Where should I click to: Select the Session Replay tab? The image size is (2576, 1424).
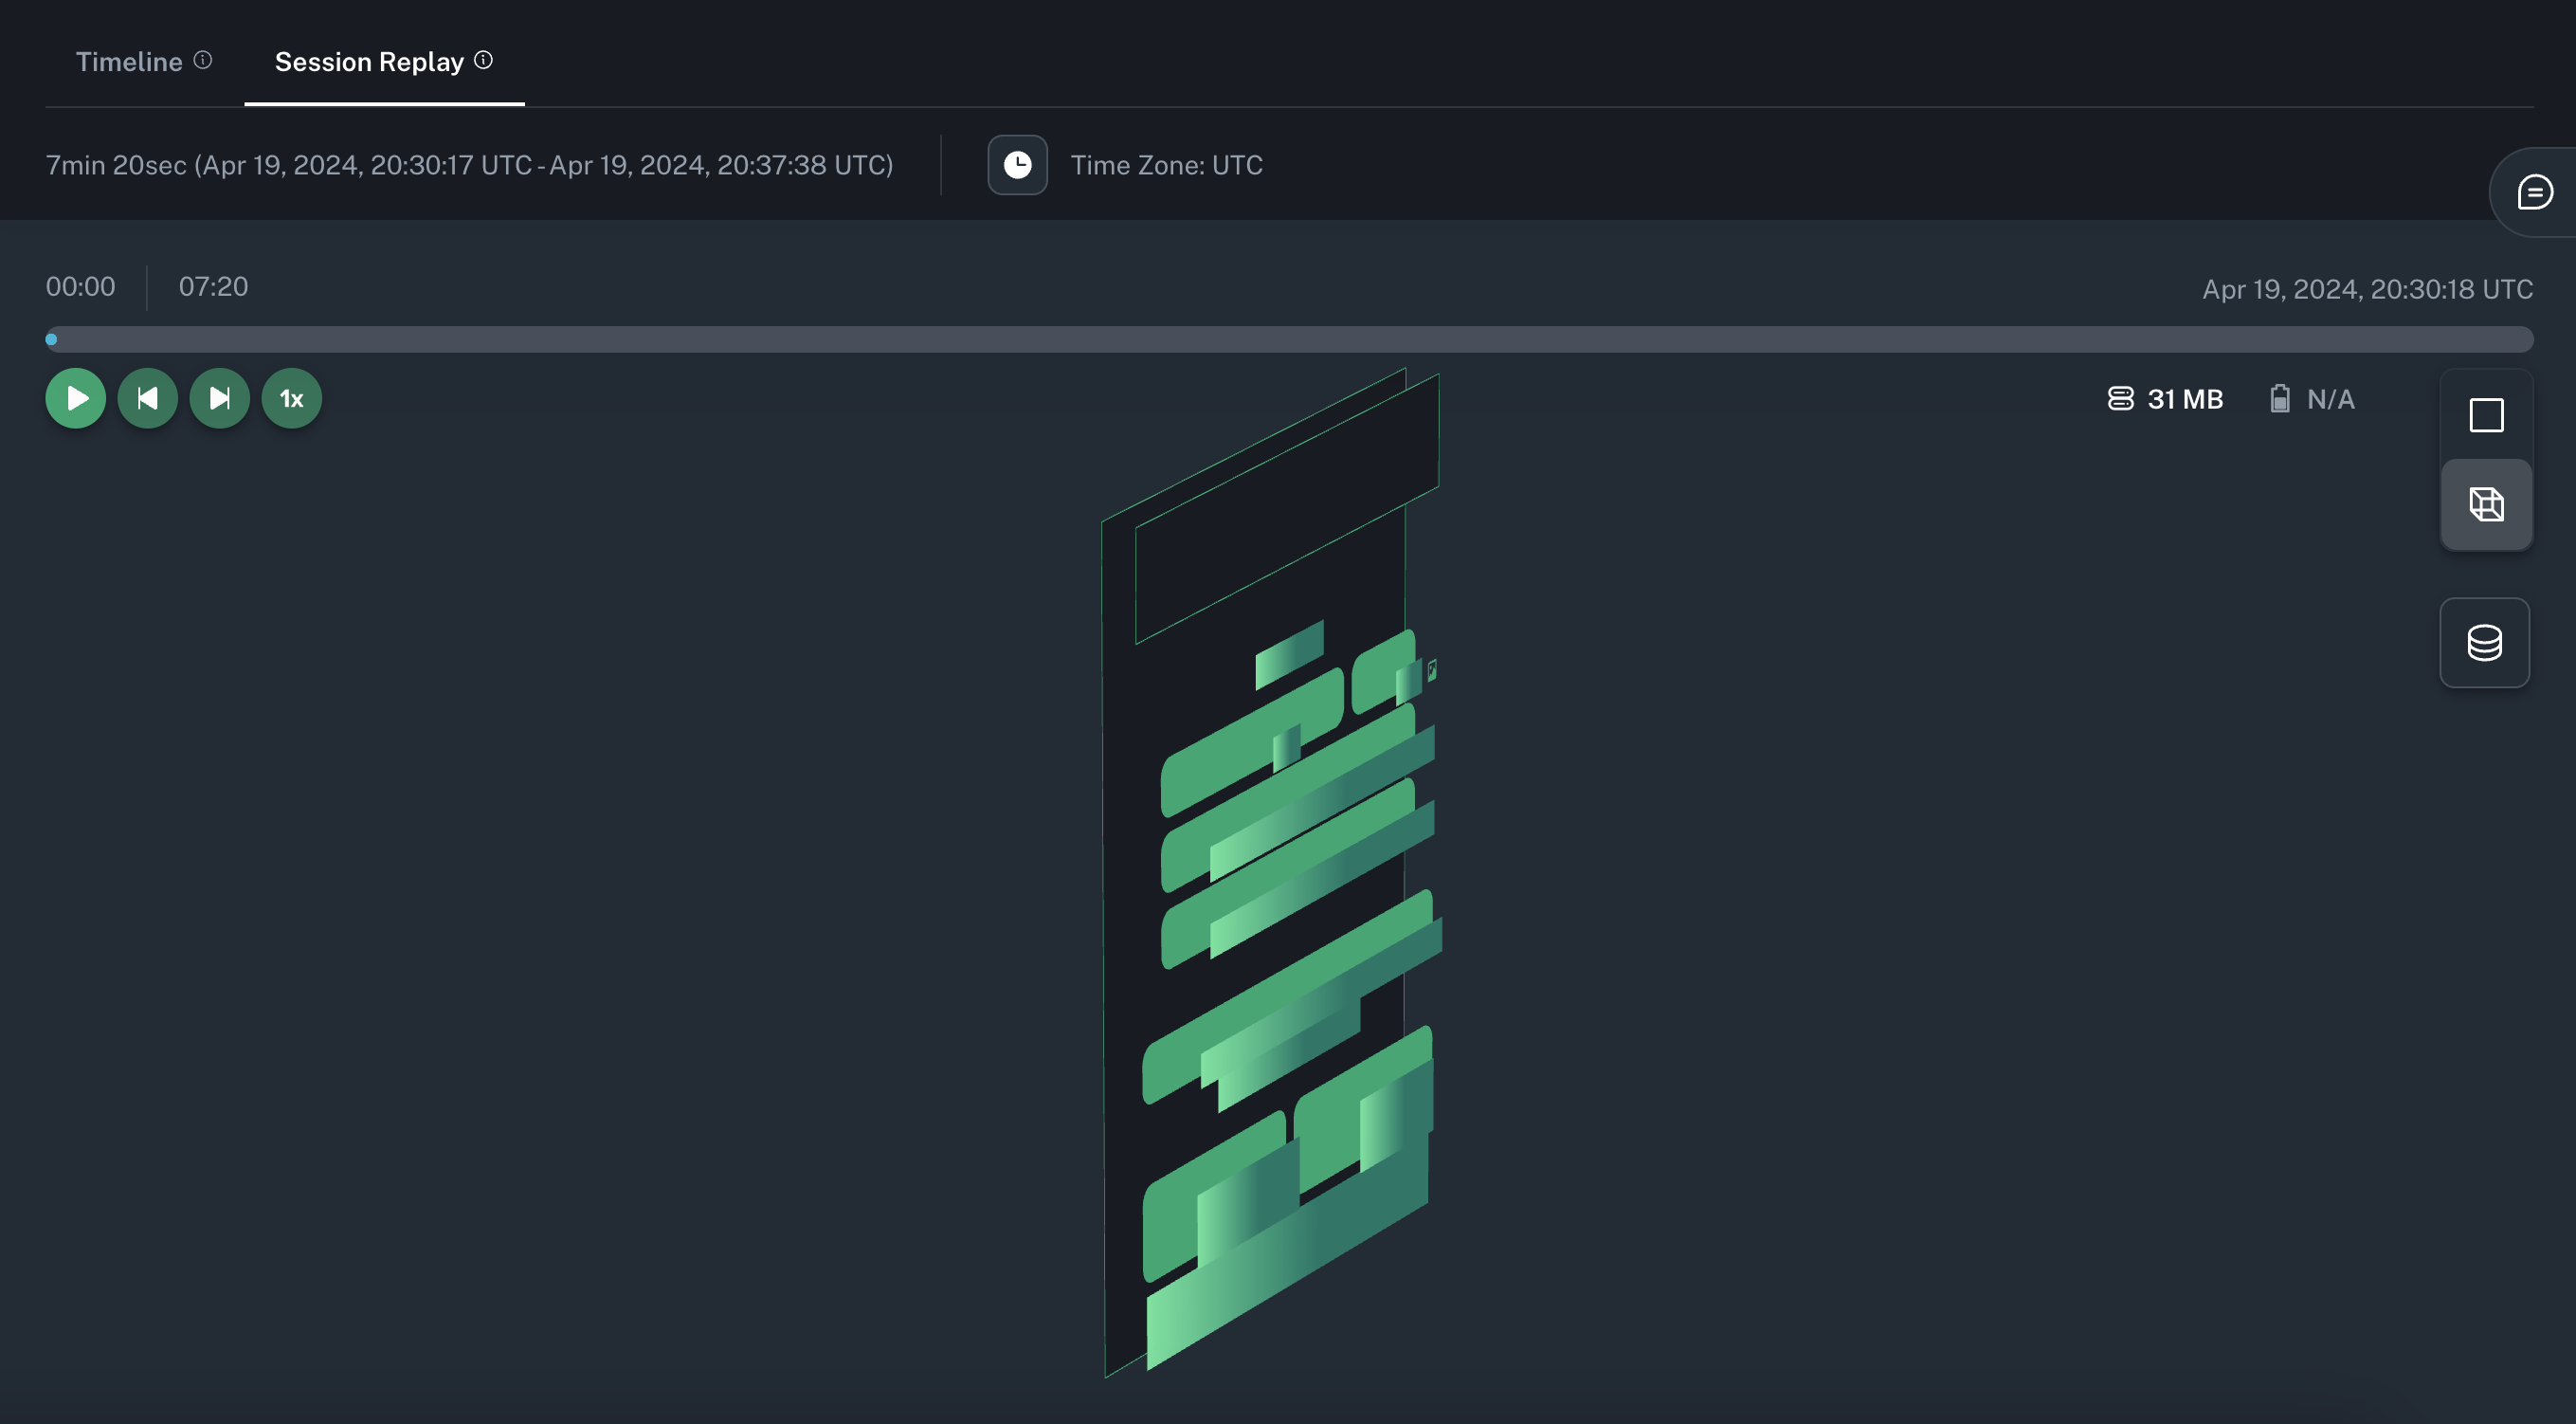point(369,62)
